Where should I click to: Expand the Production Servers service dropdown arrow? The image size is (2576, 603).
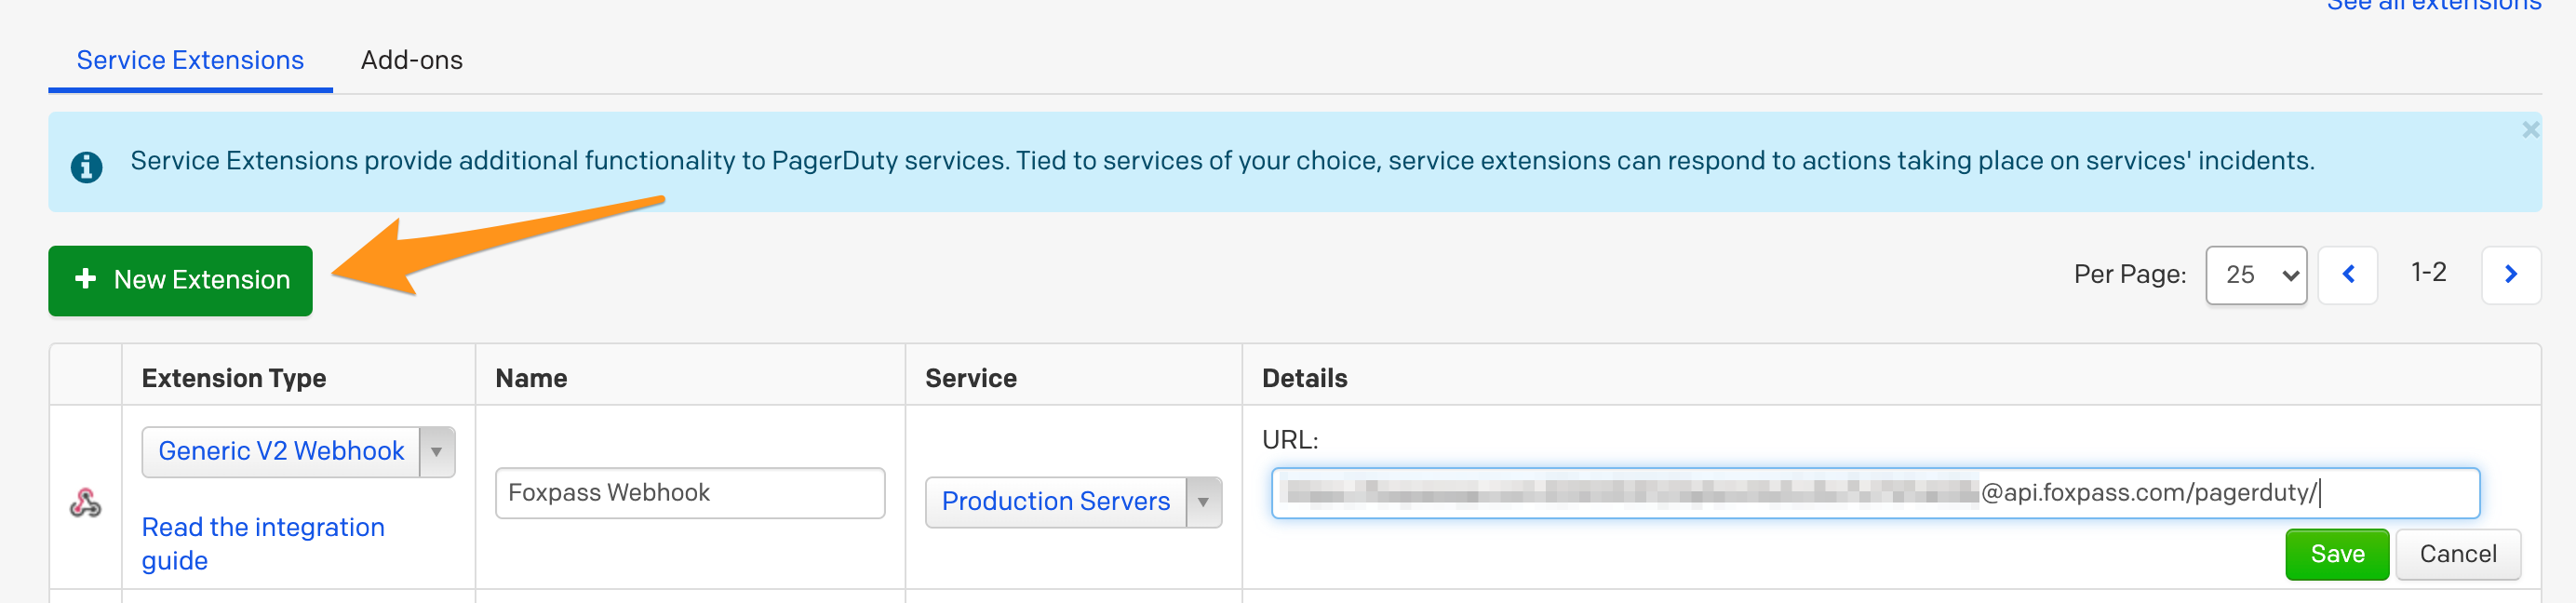1203,502
